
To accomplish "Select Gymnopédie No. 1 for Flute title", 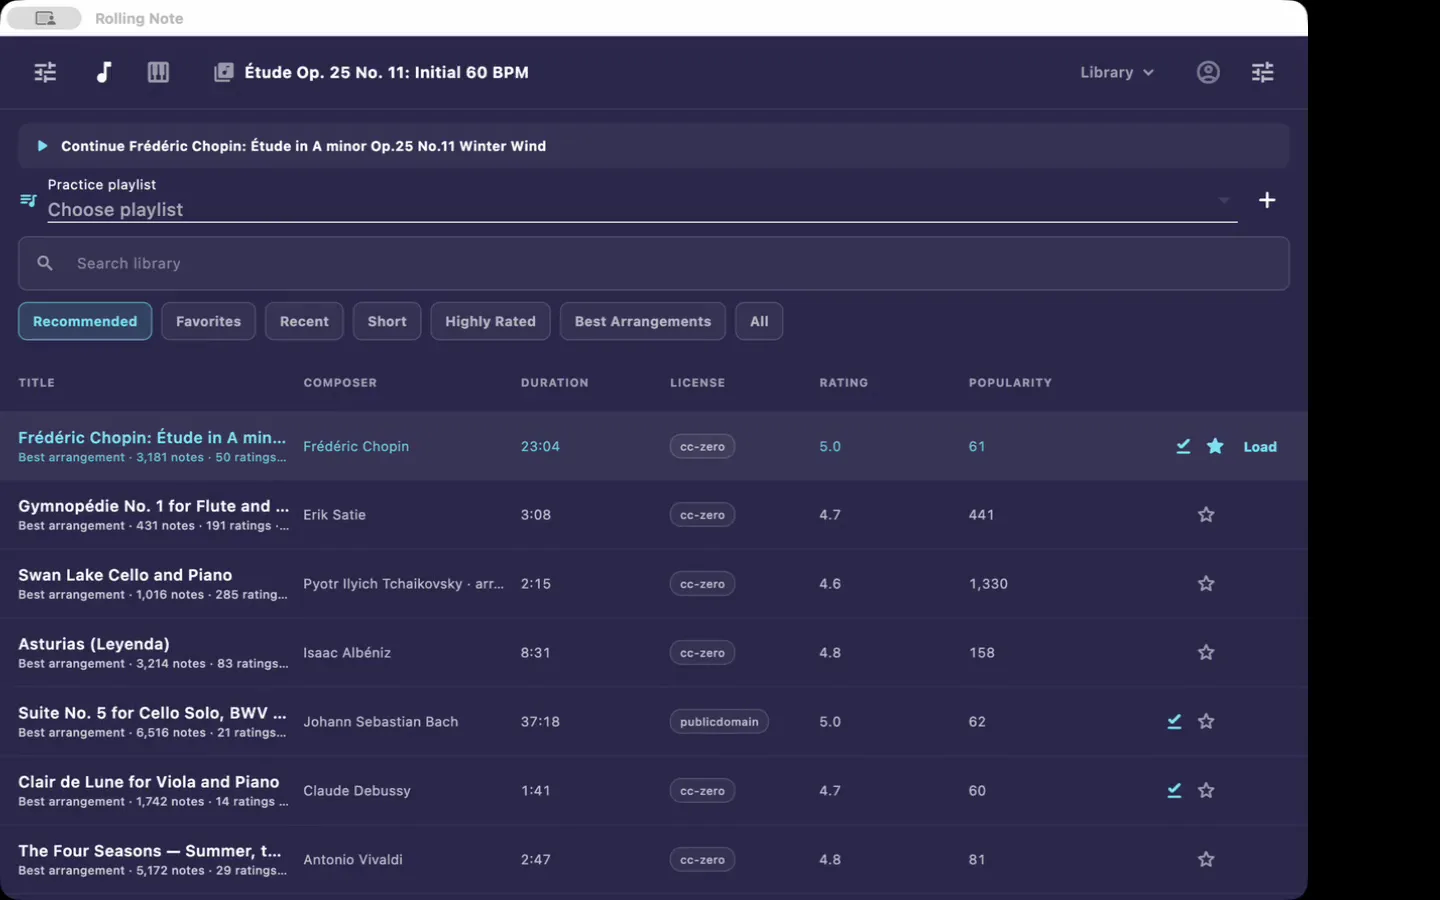I will [153, 506].
